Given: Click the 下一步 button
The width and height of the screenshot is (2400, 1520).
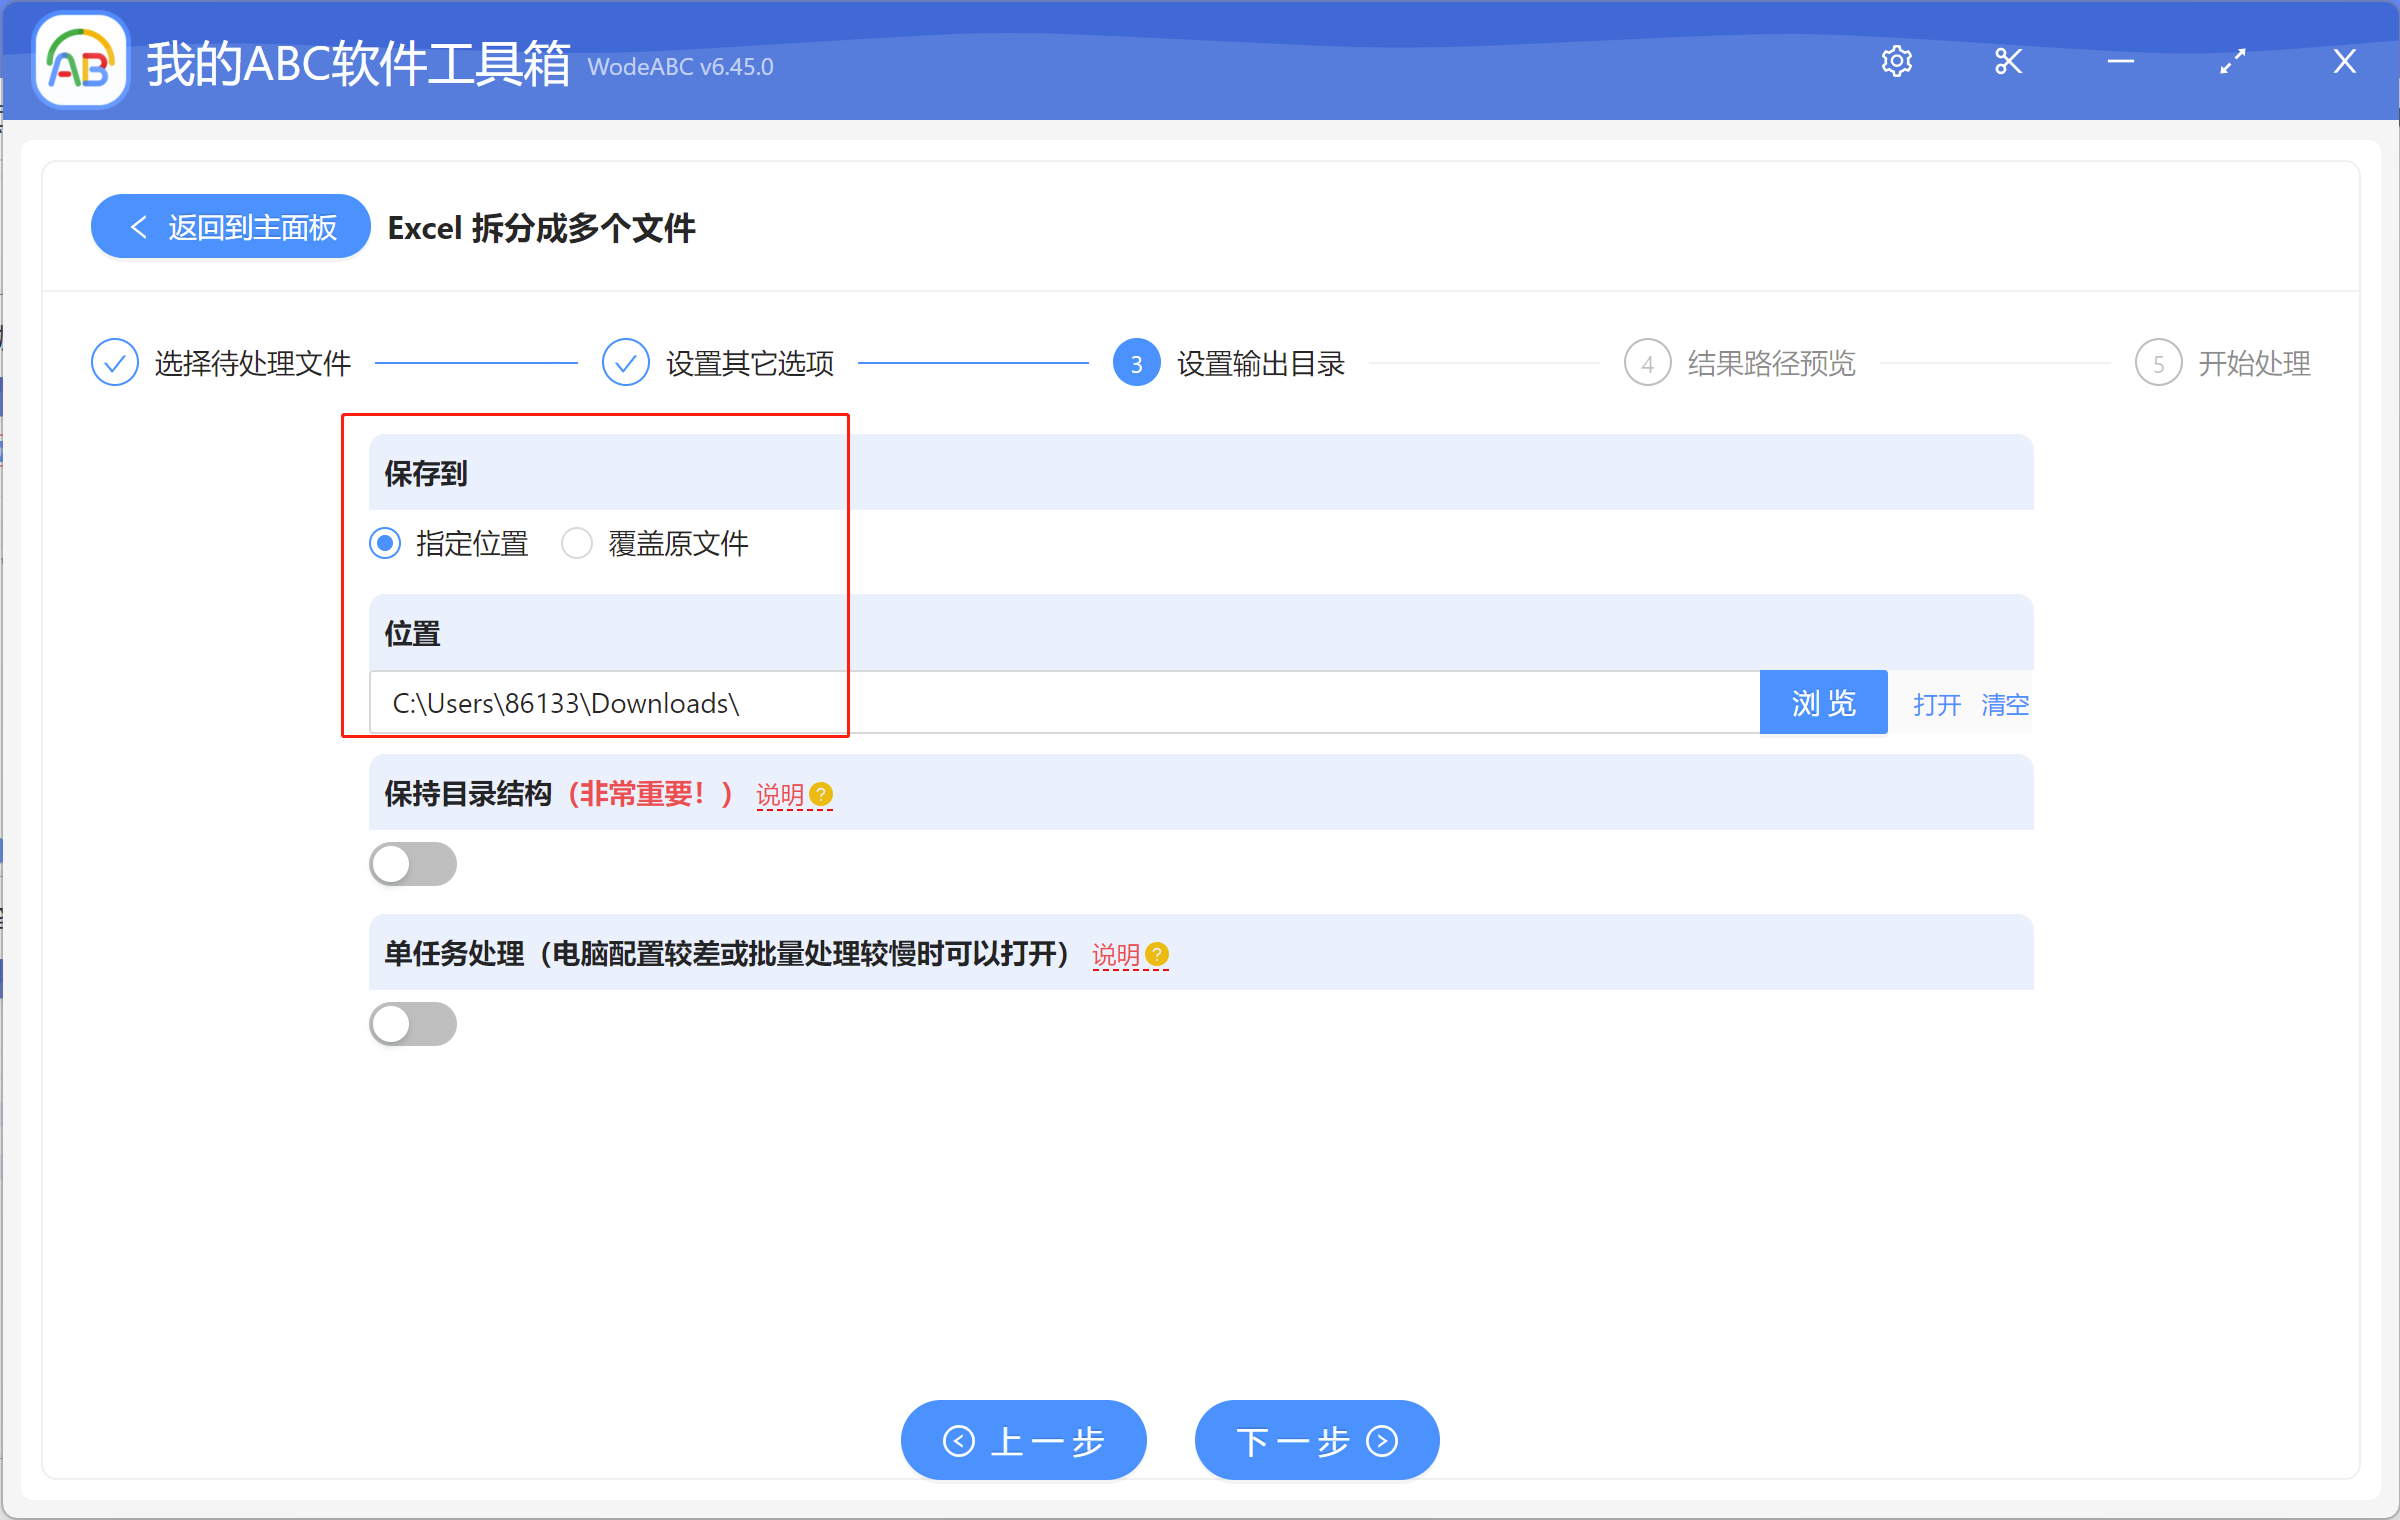Looking at the screenshot, I should [1316, 1440].
